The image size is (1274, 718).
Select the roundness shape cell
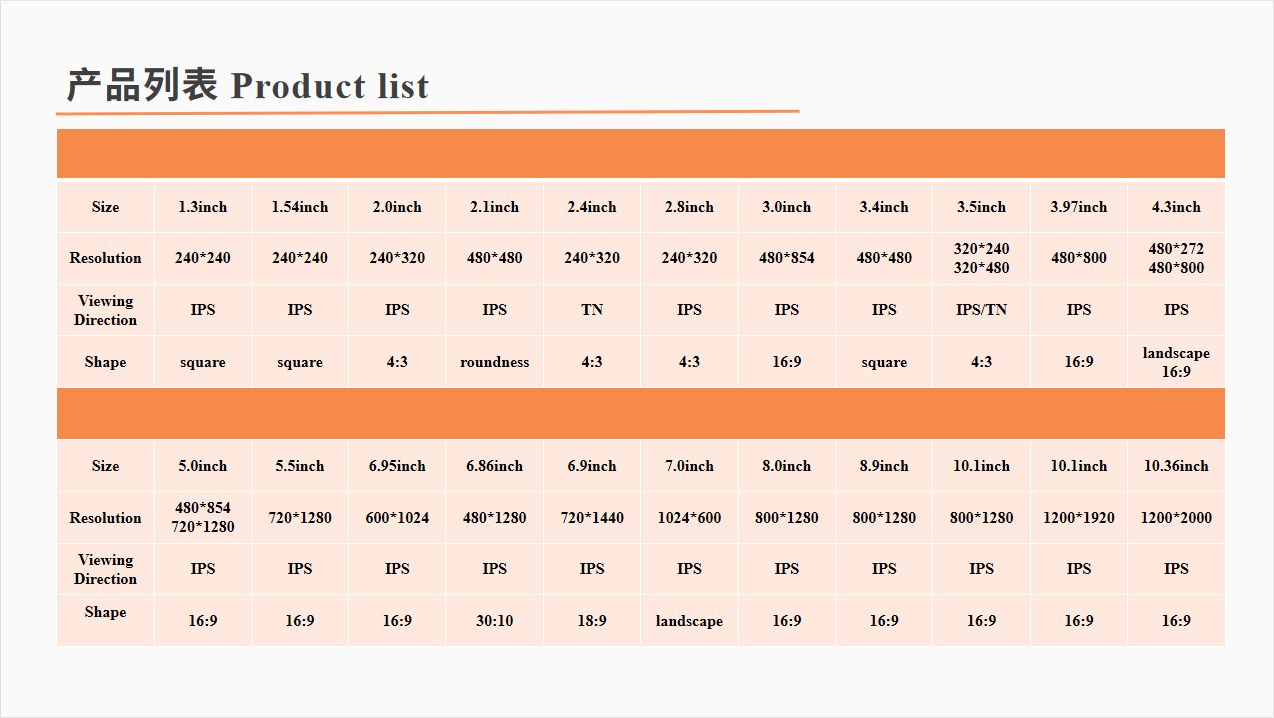pyautogui.click(x=495, y=362)
